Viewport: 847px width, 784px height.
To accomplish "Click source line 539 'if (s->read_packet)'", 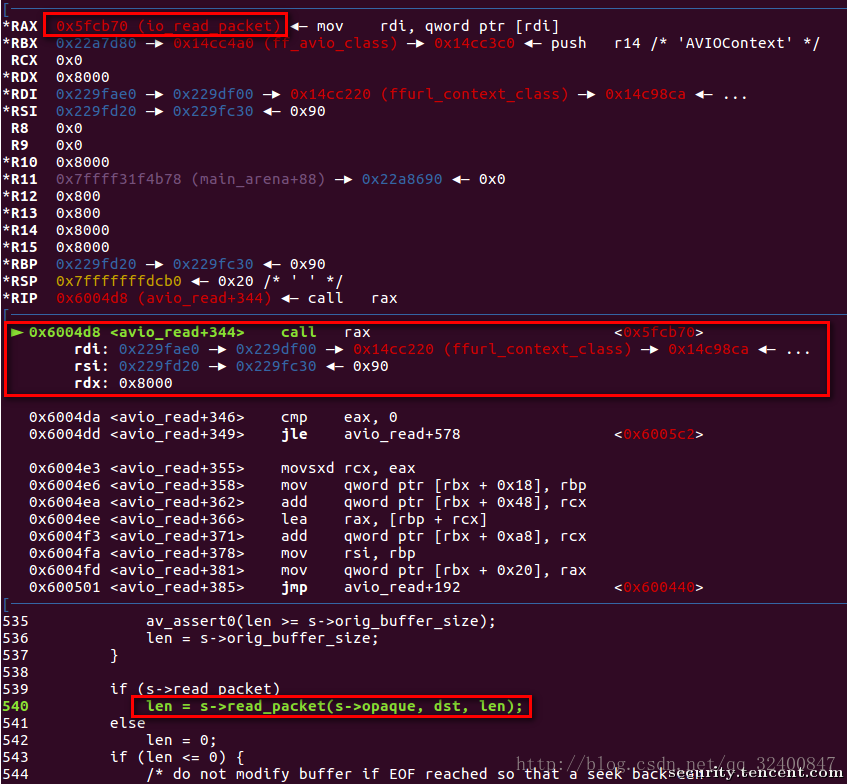I will [x=195, y=689].
